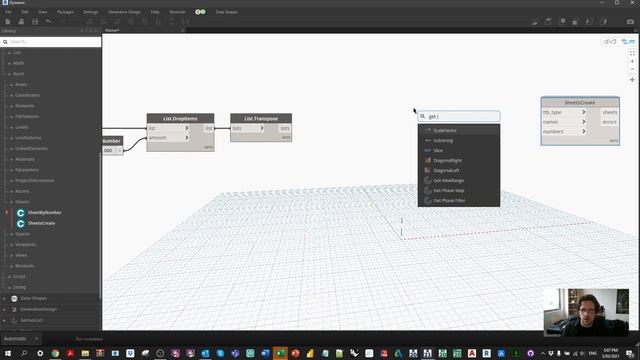
Task: Open the Packages menu
Action: point(65,12)
